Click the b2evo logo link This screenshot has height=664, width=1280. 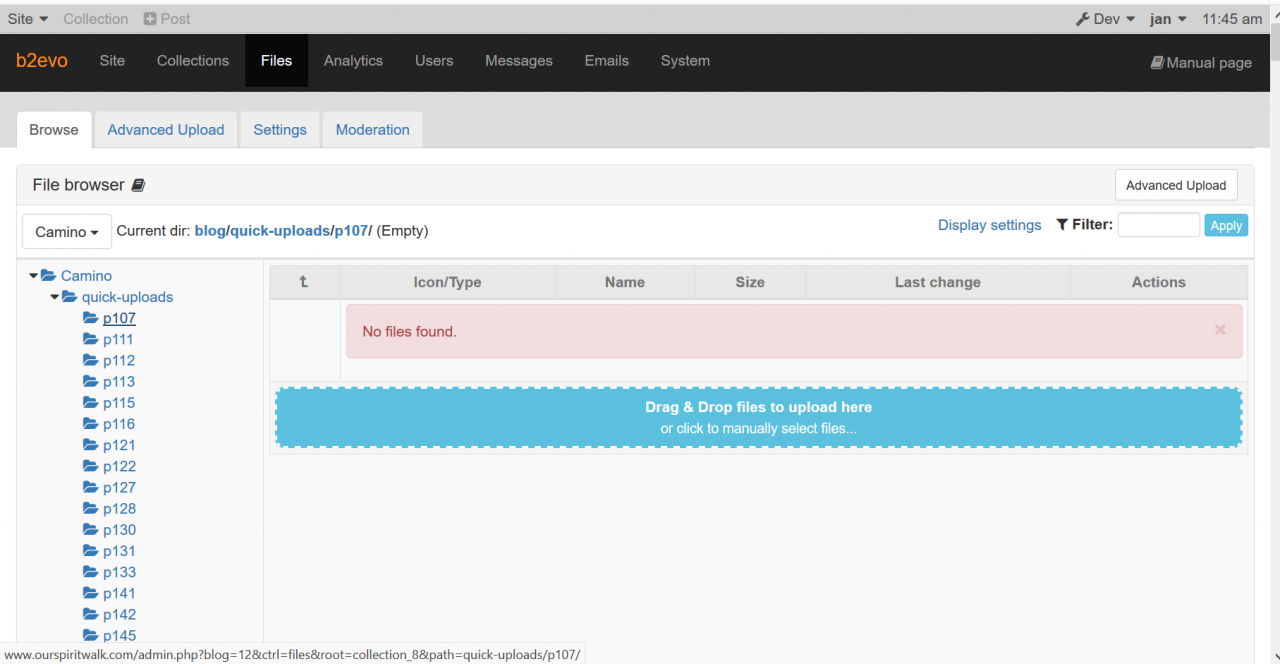42,61
